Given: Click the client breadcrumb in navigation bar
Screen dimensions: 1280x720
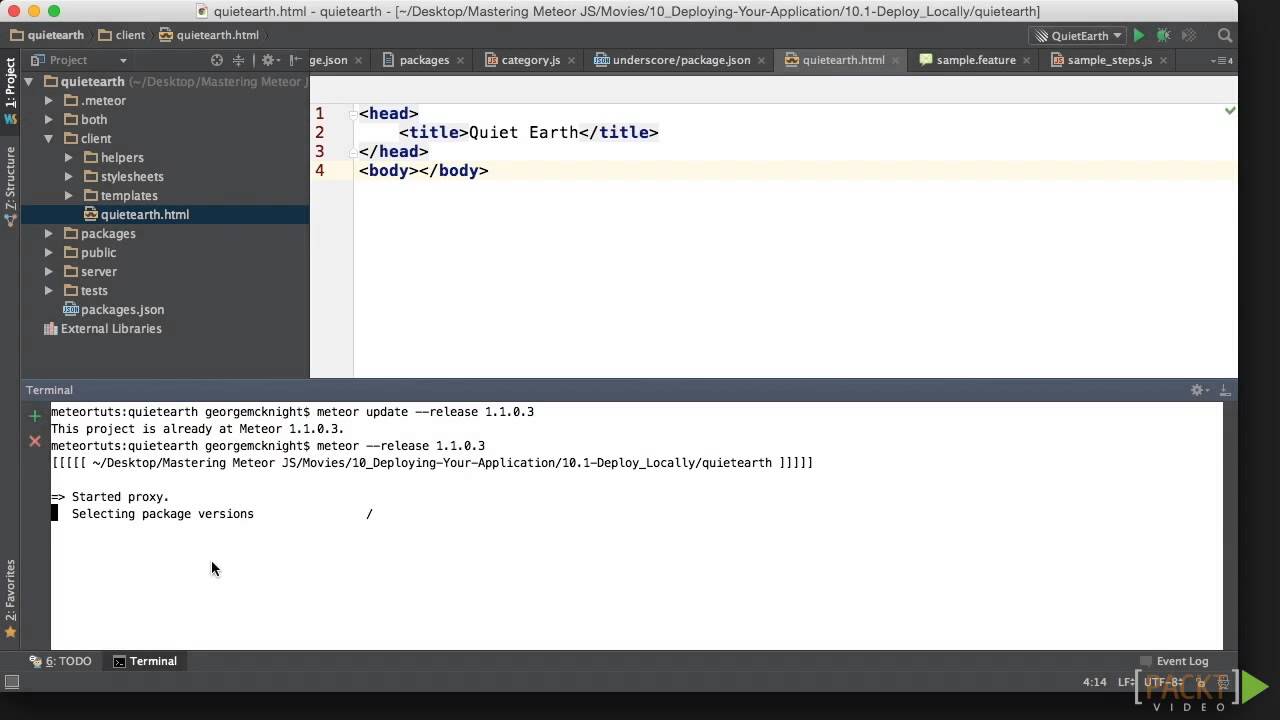Looking at the screenshot, I should pyautogui.click(x=122, y=35).
